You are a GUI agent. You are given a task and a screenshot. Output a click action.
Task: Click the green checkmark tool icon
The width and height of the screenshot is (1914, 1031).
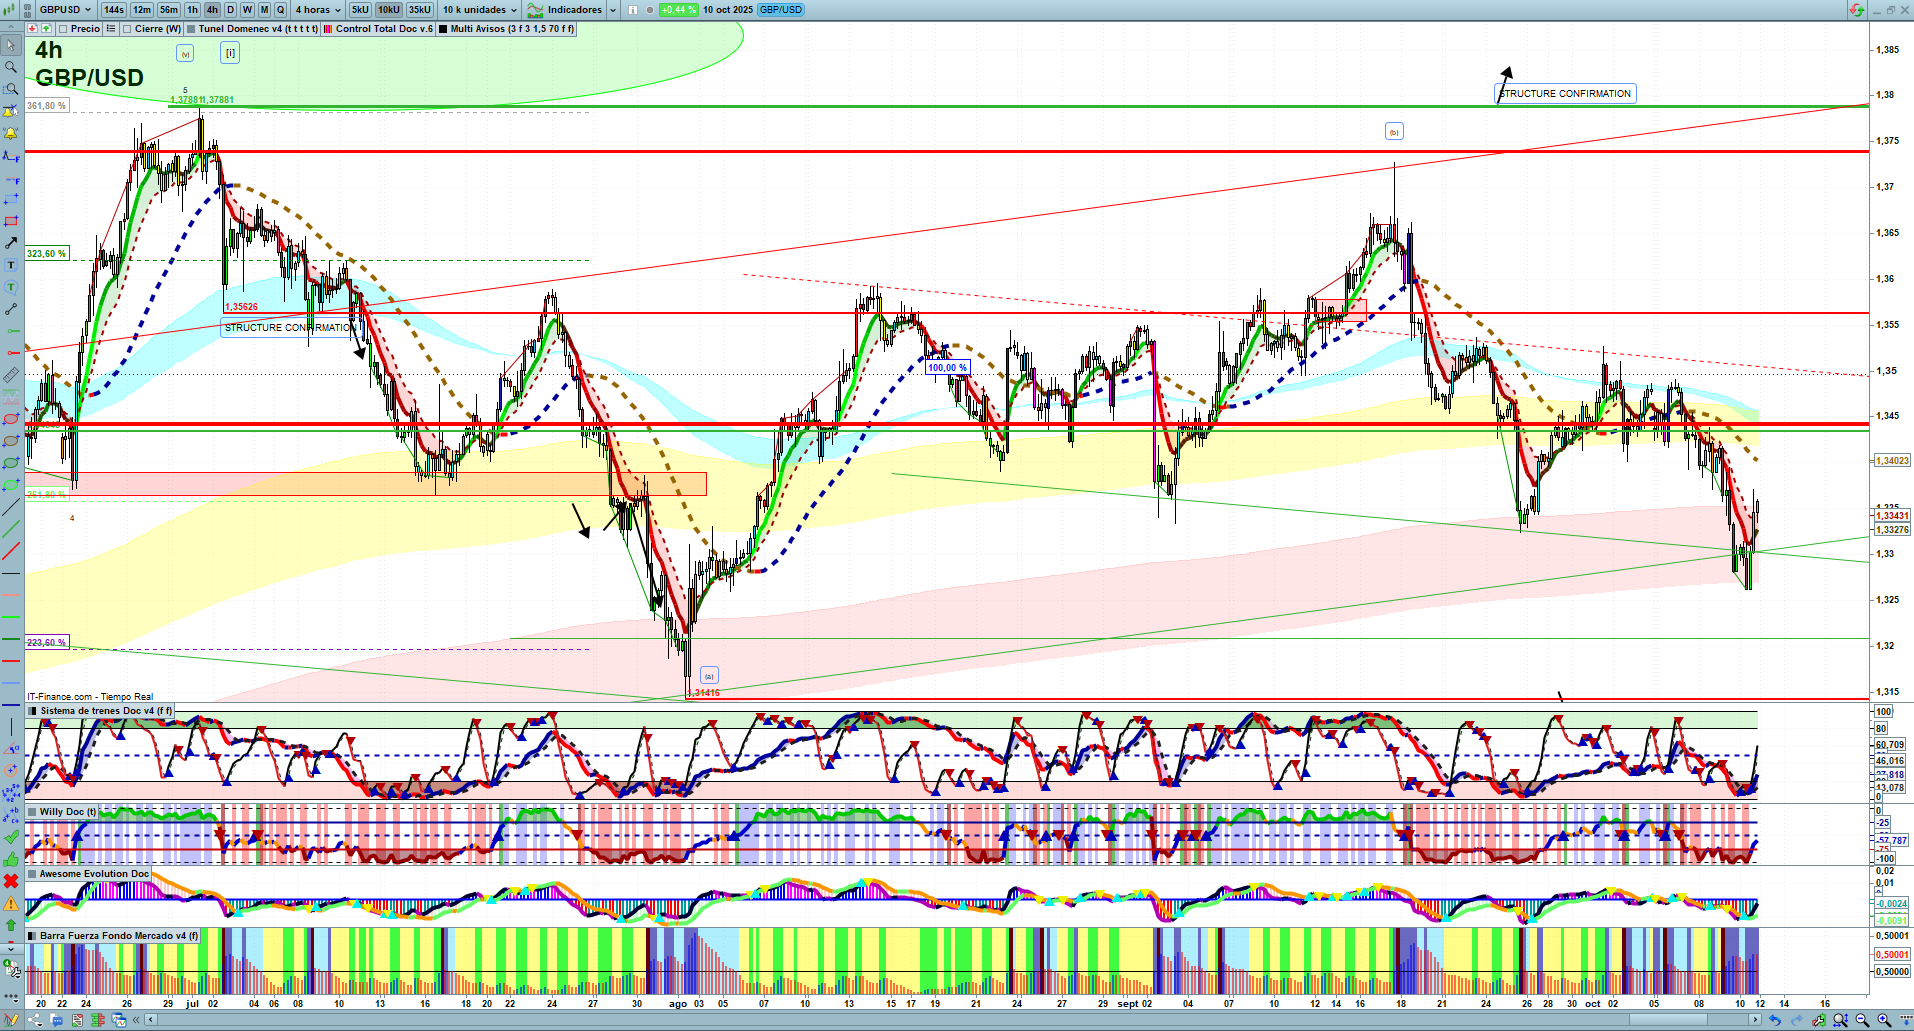coord(11,837)
